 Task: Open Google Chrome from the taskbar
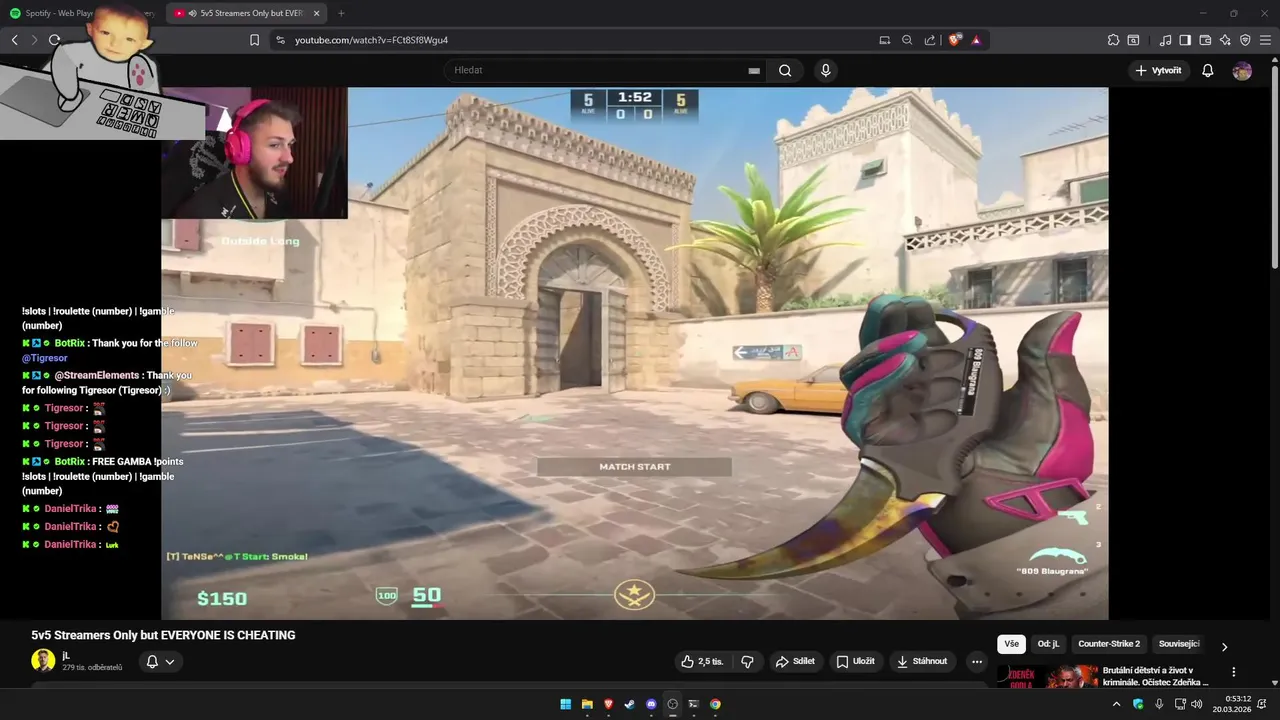point(715,704)
